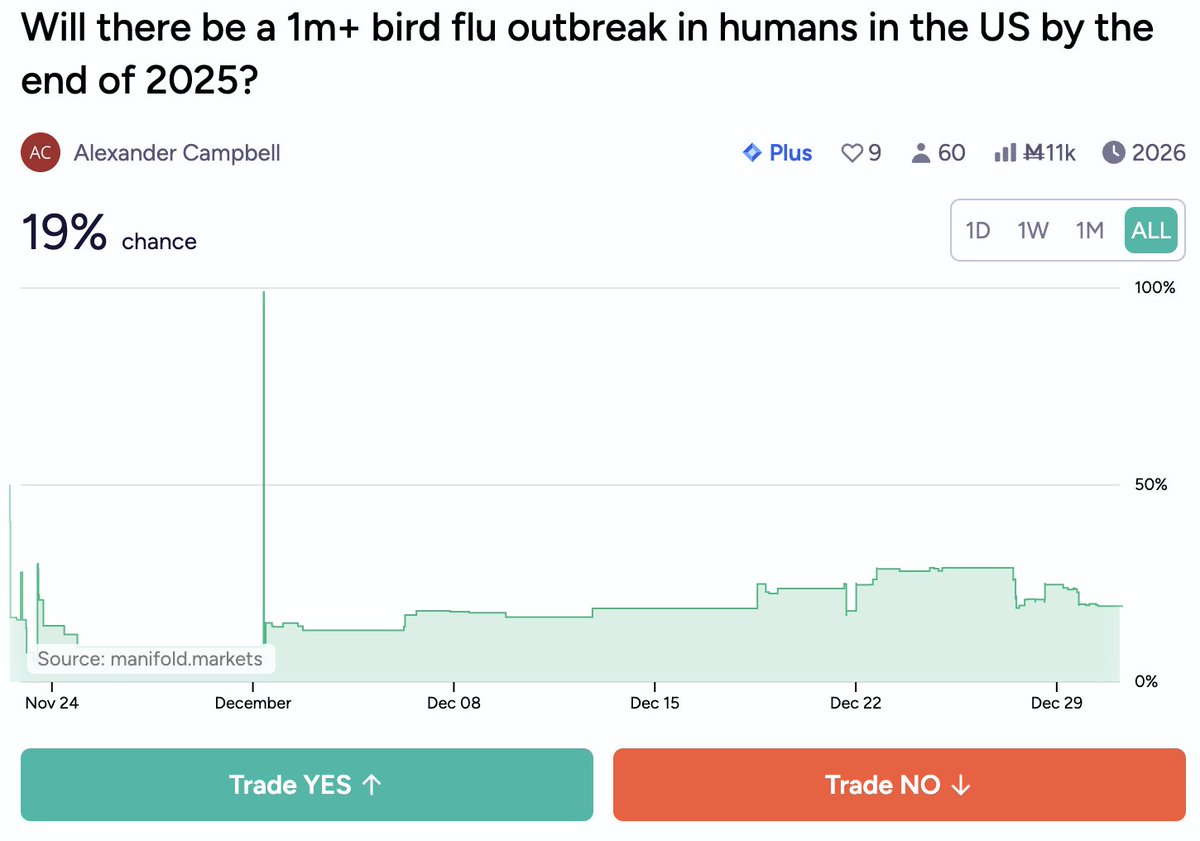
Task: Click the traders person icon
Action: pyautogui.click(x=922, y=153)
